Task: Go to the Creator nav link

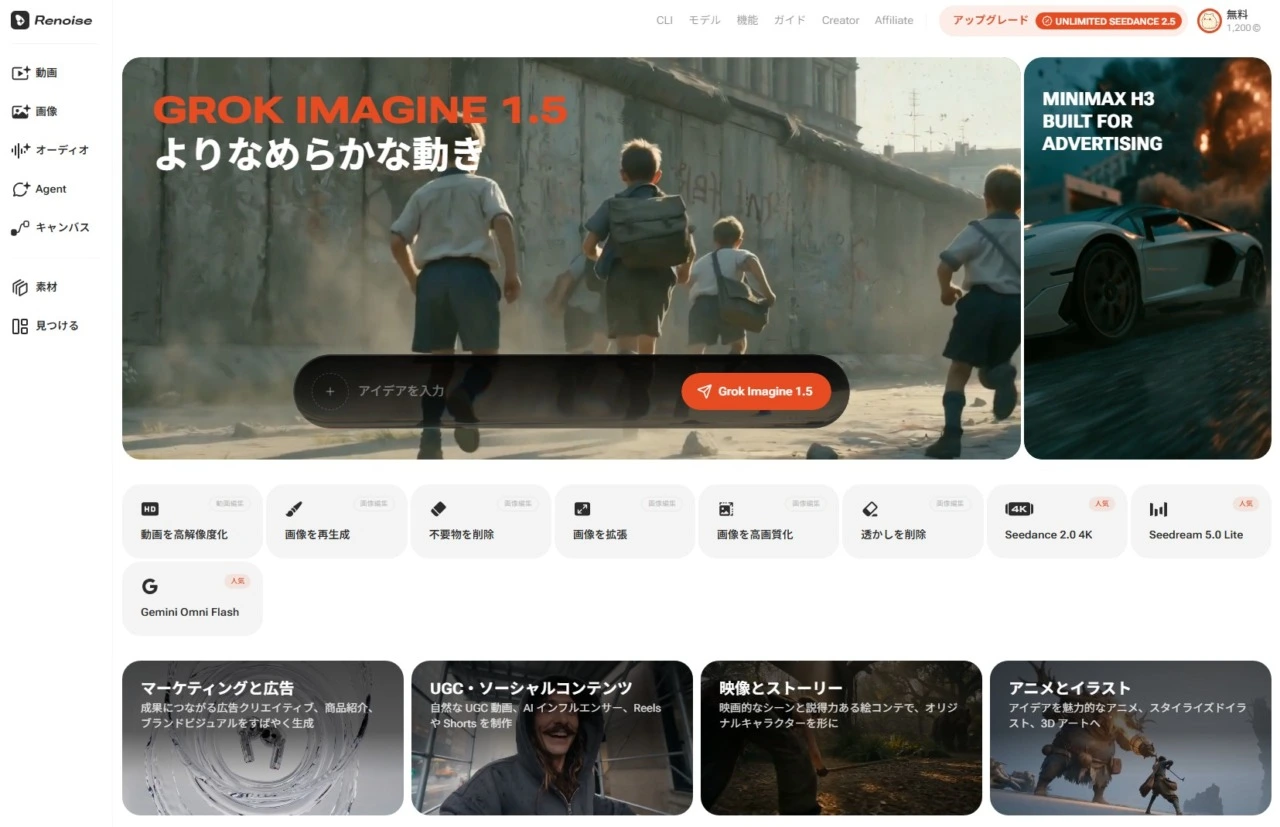Action: tap(840, 20)
